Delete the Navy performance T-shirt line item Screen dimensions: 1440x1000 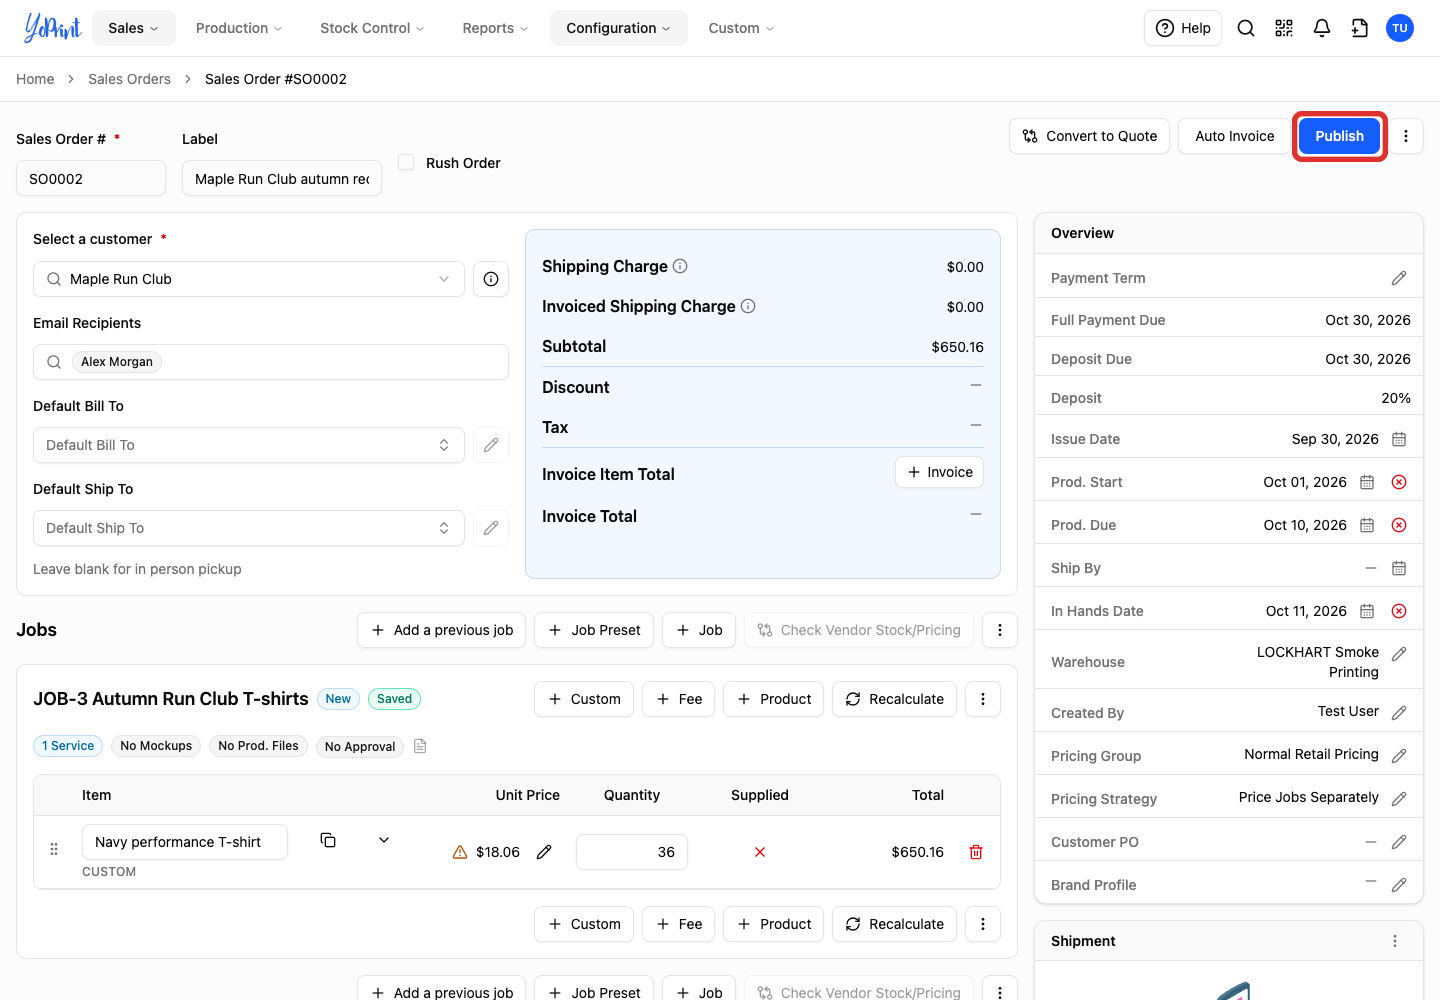pos(976,852)
